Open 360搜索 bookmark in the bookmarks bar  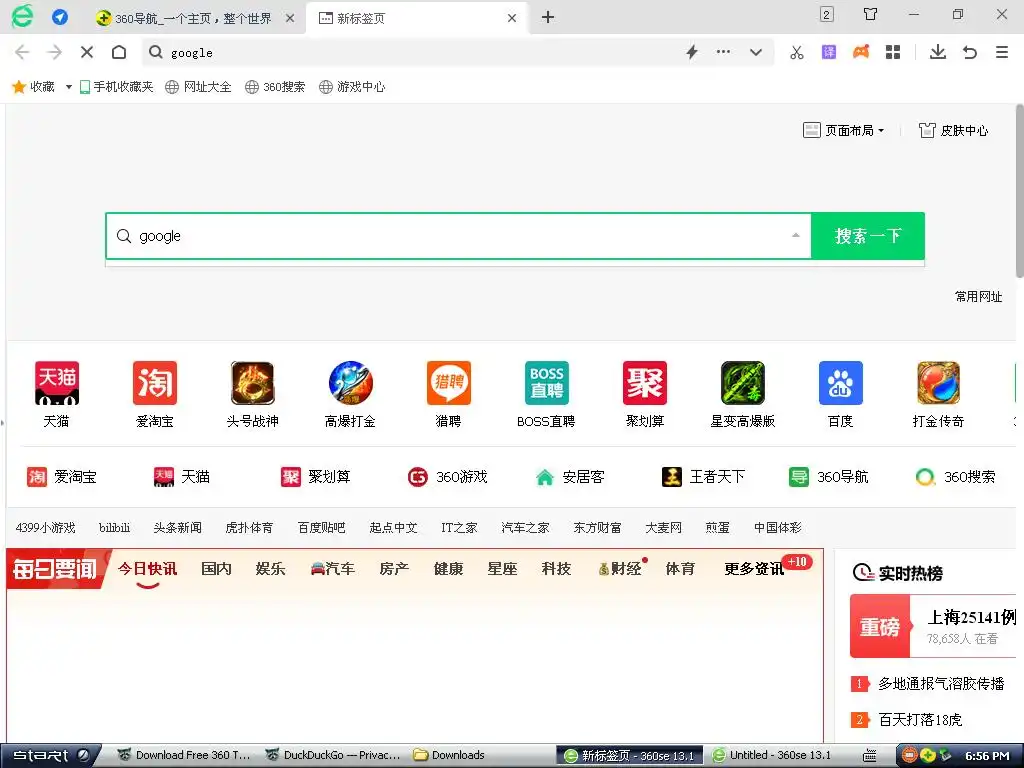click(275, 87)
